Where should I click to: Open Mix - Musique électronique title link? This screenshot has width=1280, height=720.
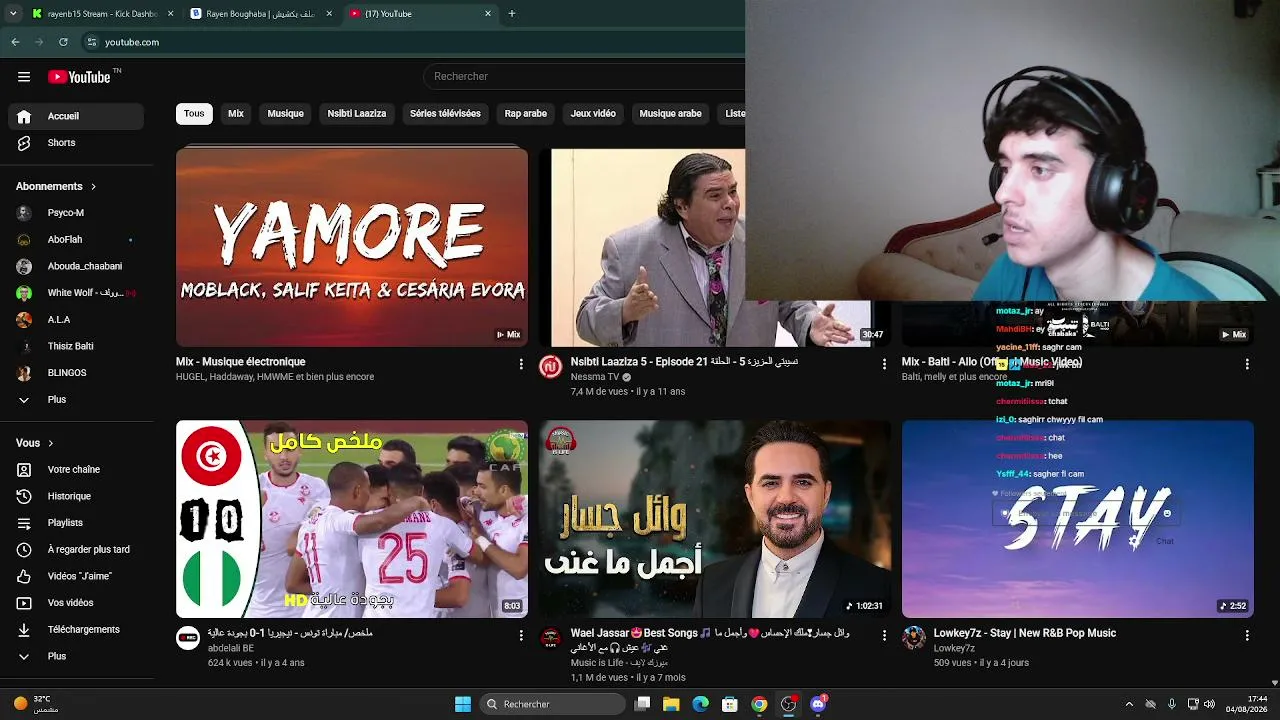pyautogui.click(x=241, y=362)
